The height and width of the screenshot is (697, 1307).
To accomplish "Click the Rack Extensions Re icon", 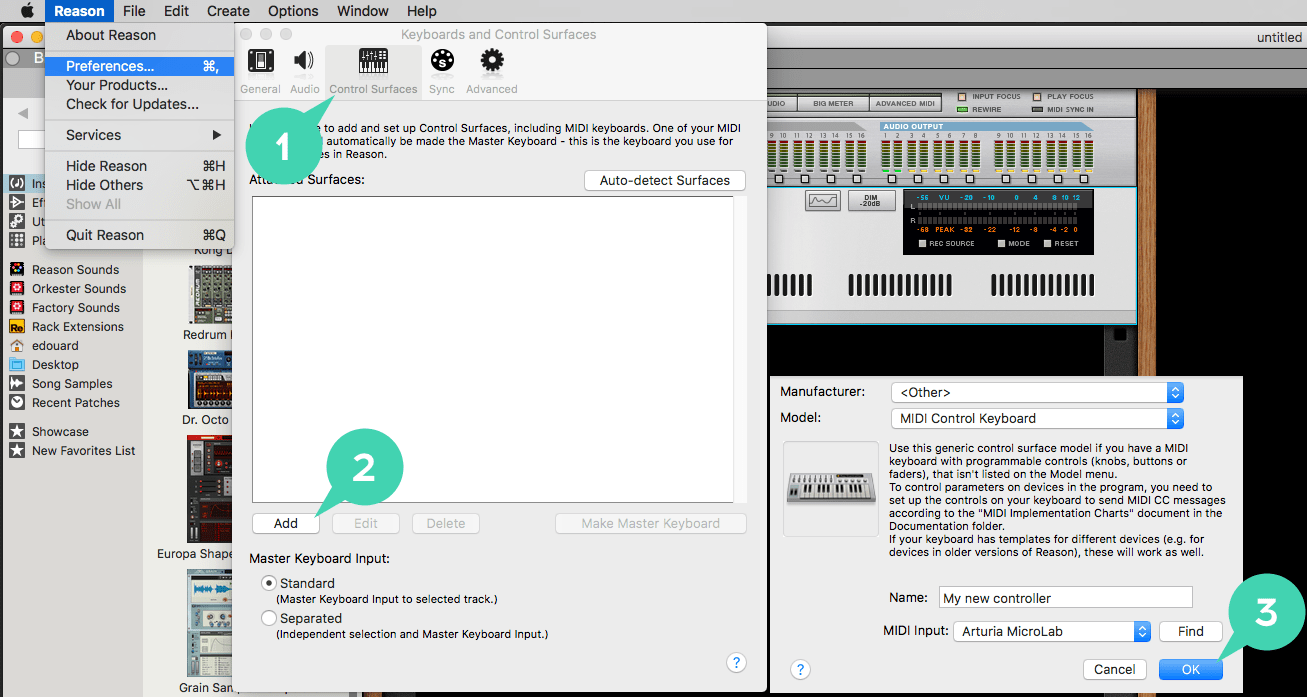I will click(x=16, y=326).
